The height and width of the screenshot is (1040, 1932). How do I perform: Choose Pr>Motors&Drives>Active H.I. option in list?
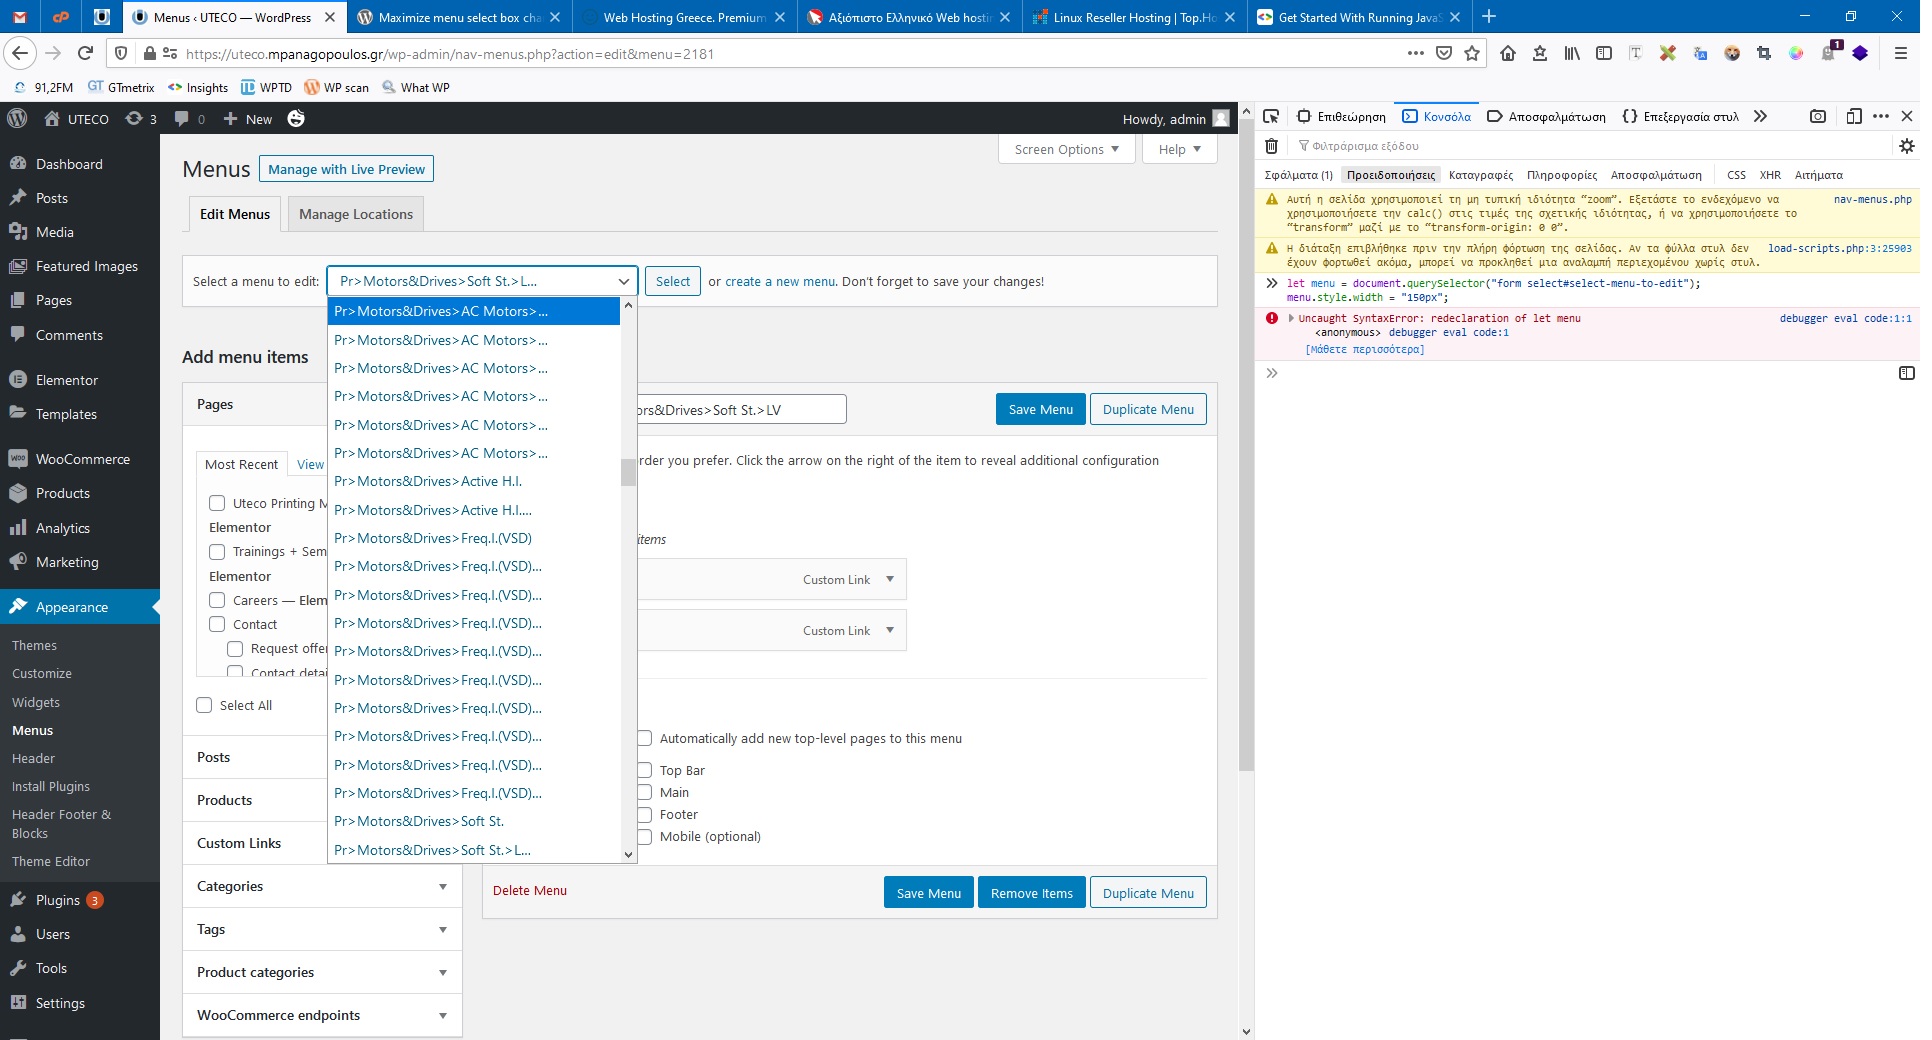pyautogui.click(x=474, y=481)
